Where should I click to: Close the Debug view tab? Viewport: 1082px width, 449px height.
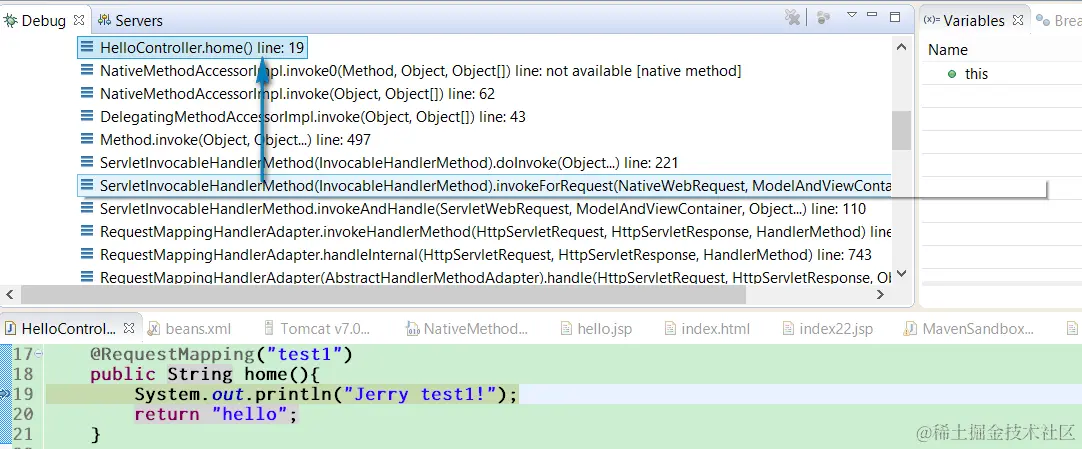[x=79, y=21]
